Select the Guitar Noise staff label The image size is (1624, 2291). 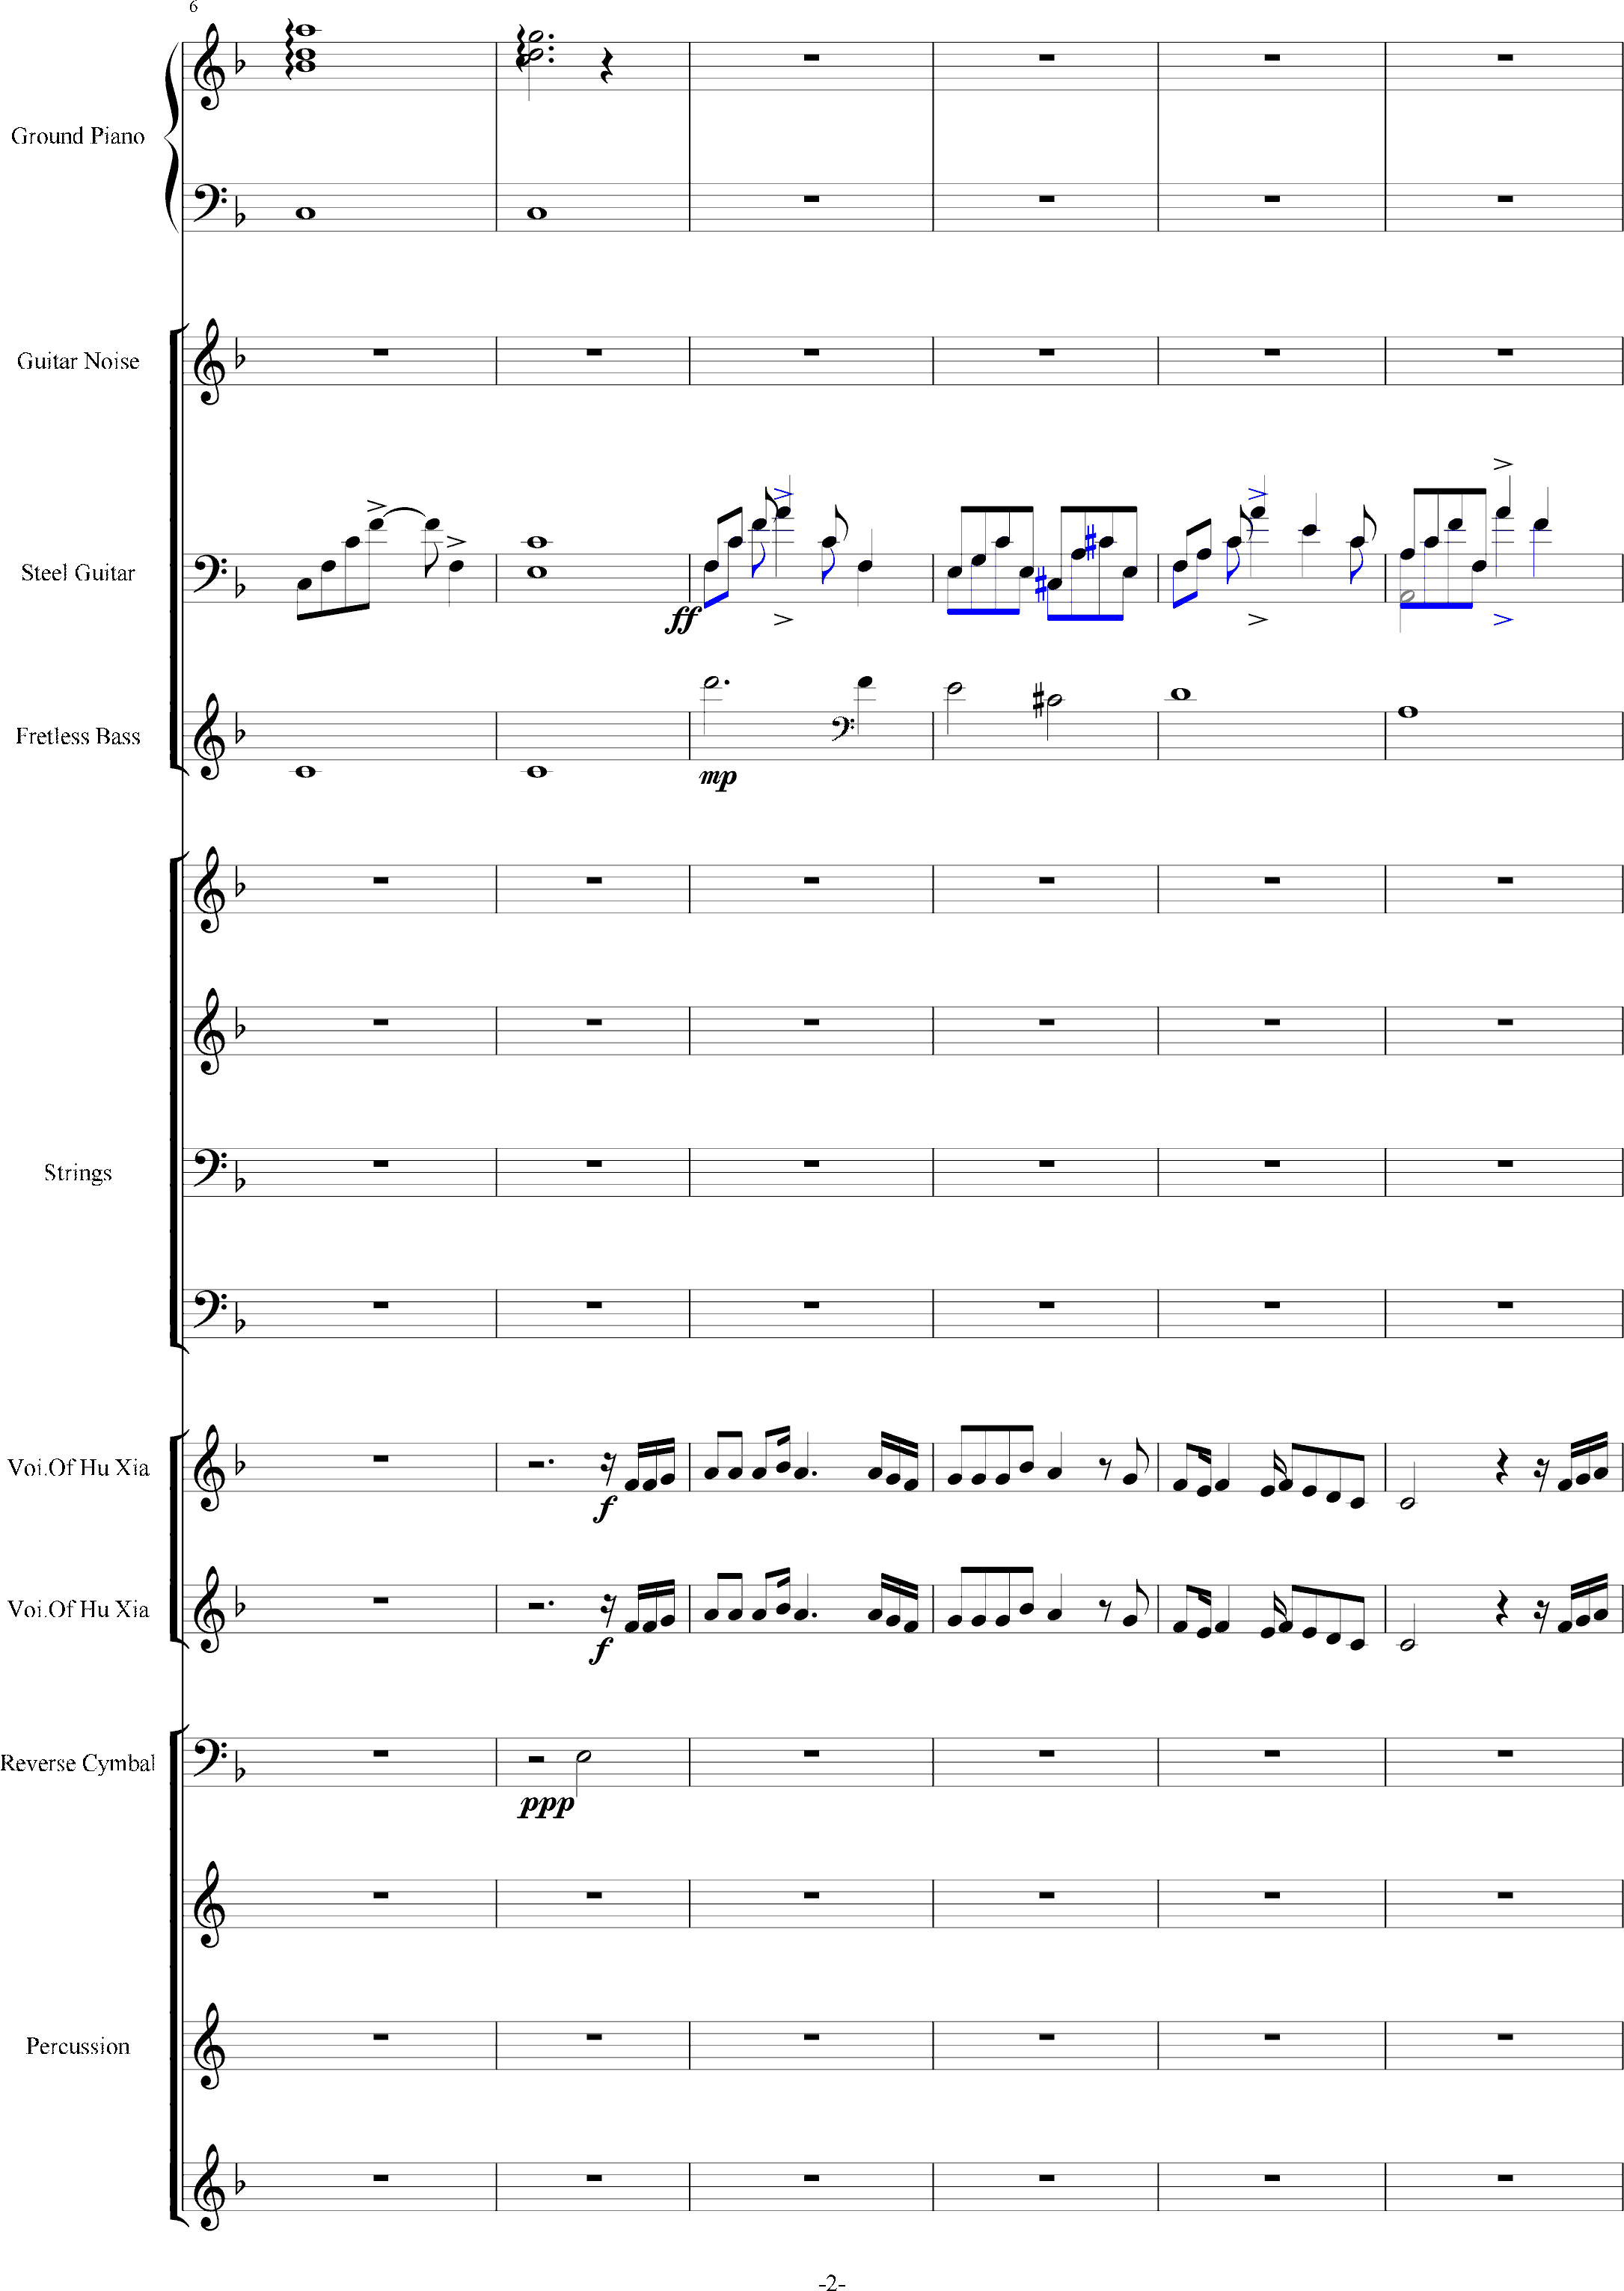[x=78, y=361]
